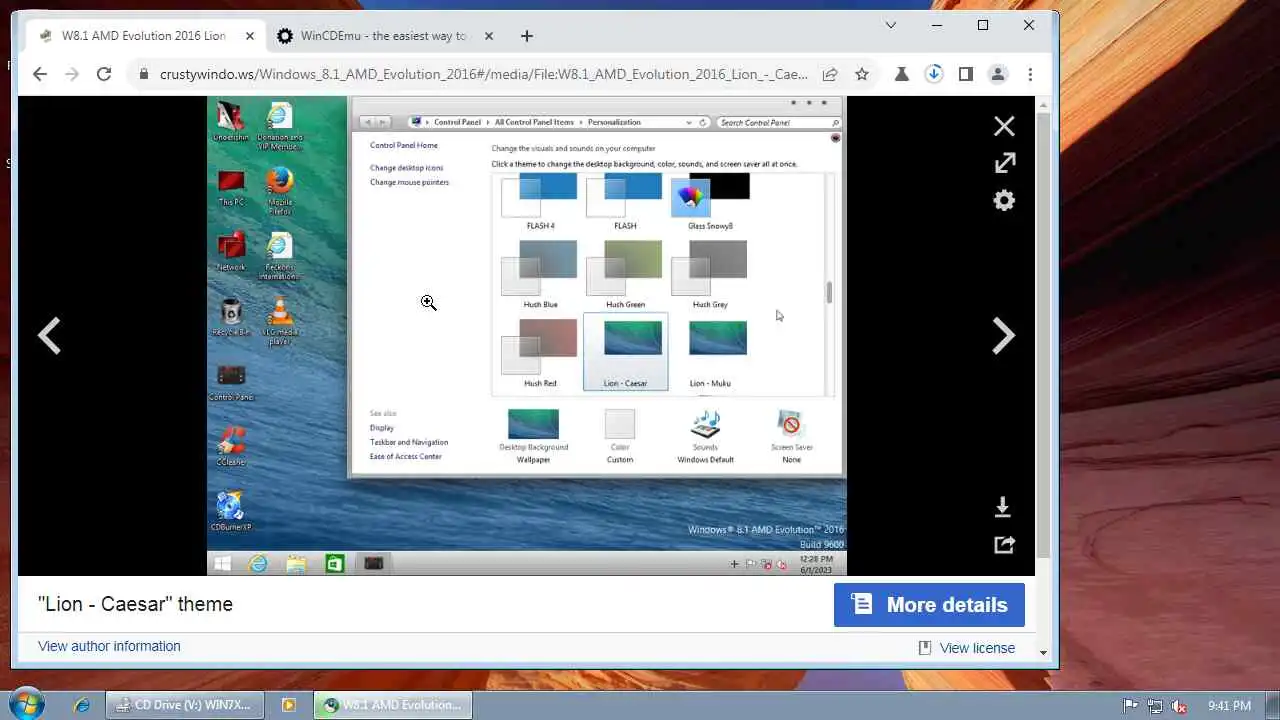View site information via the lock icon
Screen dimensions: 1280x720
click(144, 74)
